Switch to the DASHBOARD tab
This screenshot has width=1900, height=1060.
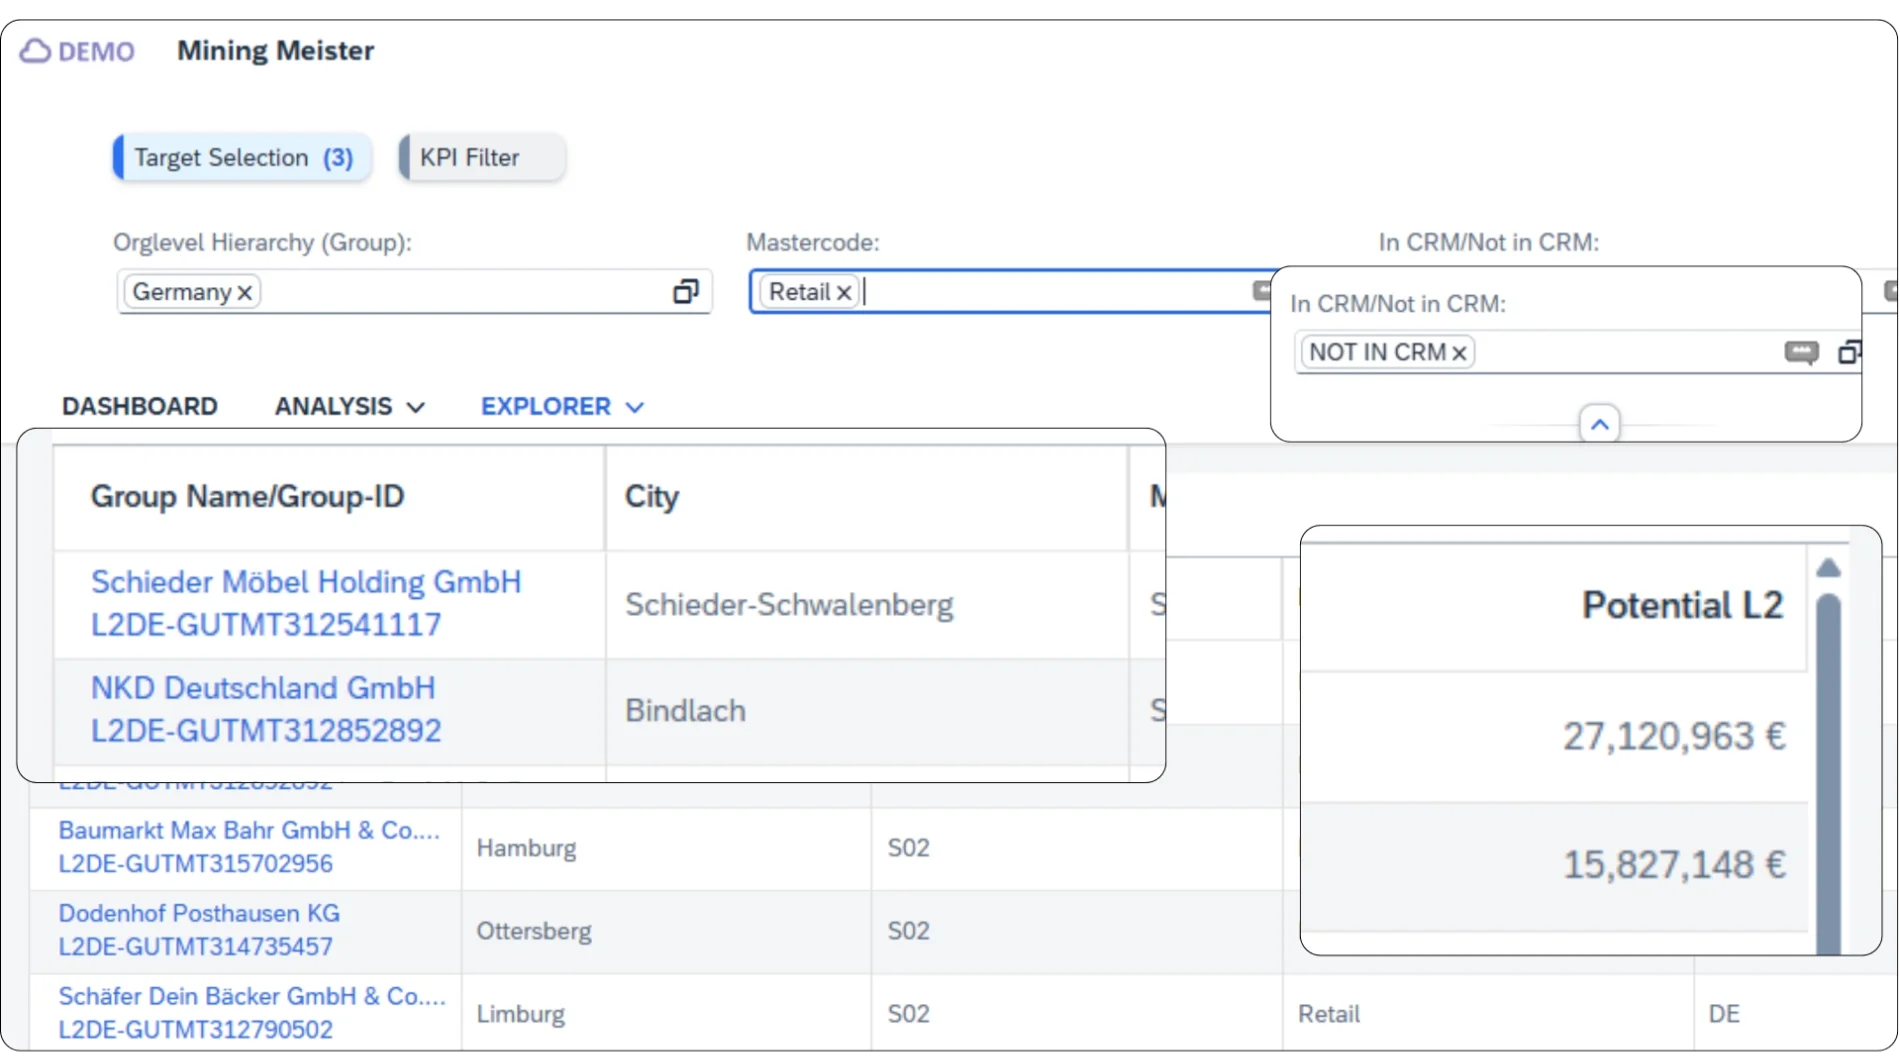(x=140, y=407)
